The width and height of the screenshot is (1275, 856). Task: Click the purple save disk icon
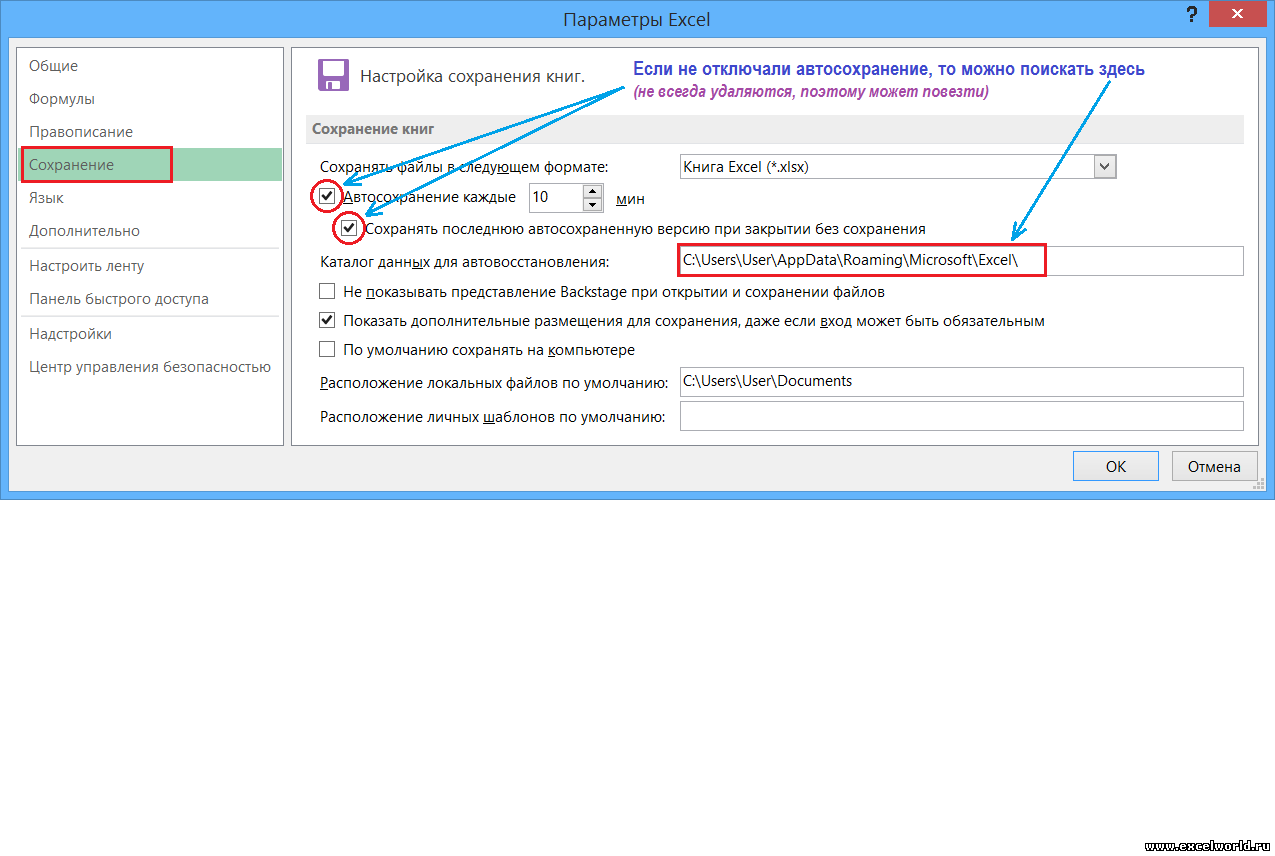tap(333, 75)
